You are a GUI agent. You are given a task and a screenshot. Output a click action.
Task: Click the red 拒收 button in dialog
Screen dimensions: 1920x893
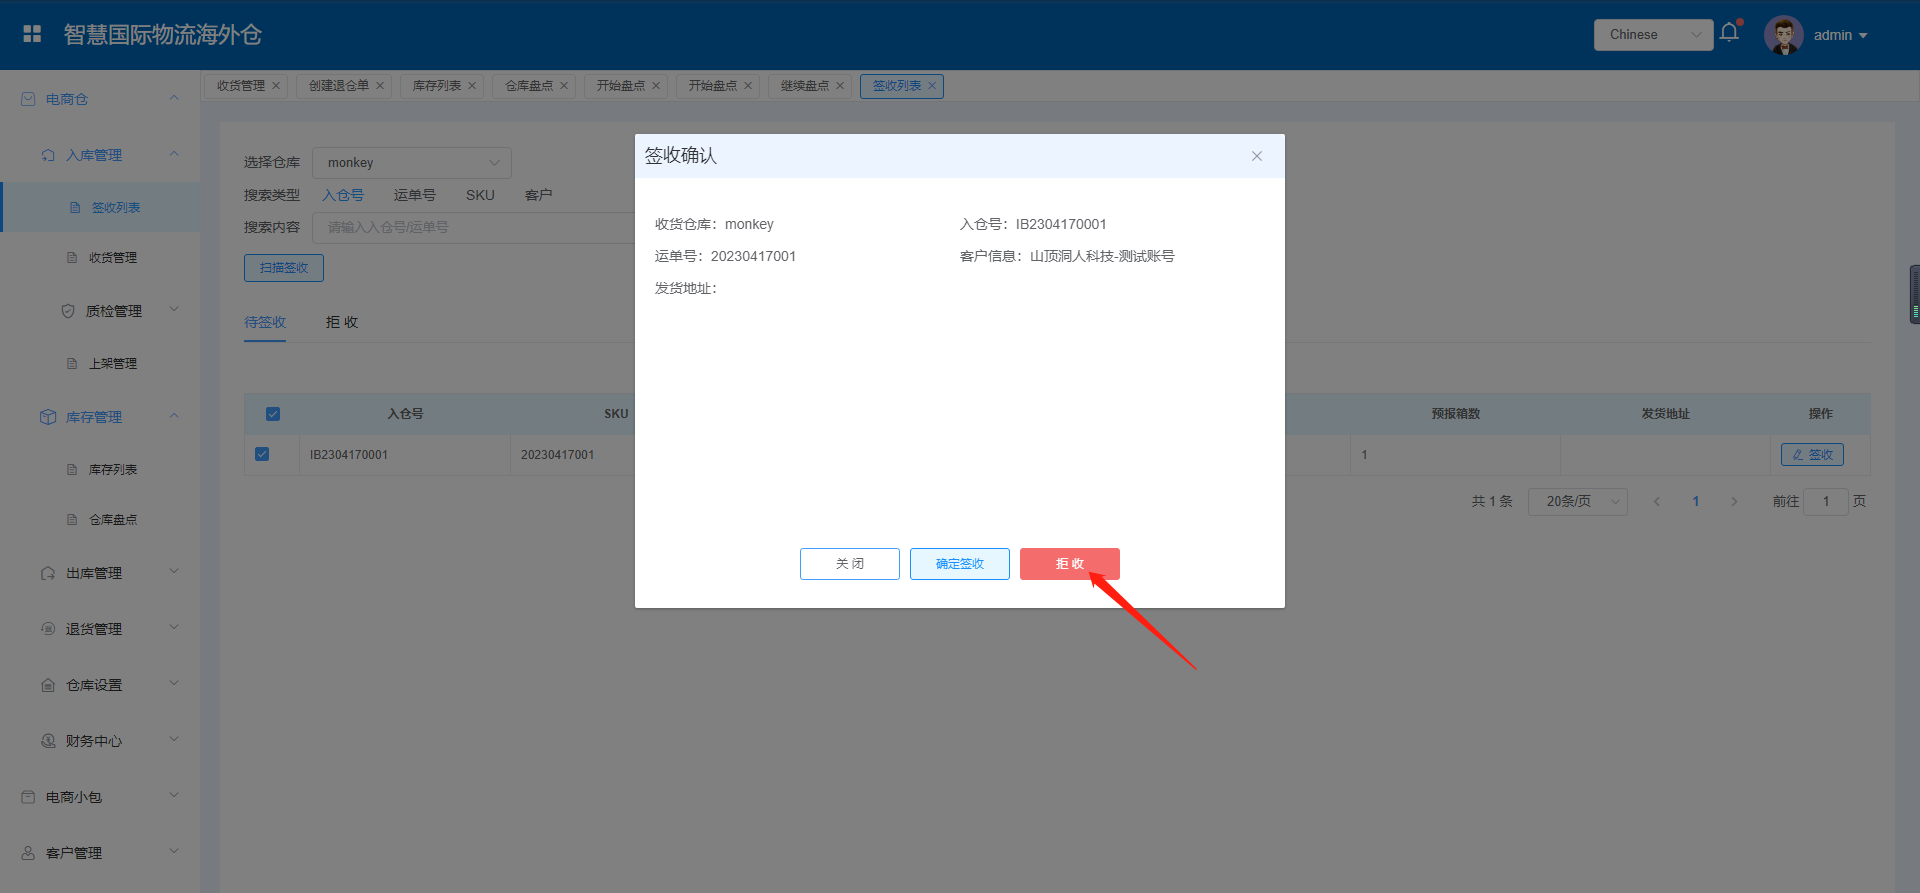click(x=1069, y=564)
